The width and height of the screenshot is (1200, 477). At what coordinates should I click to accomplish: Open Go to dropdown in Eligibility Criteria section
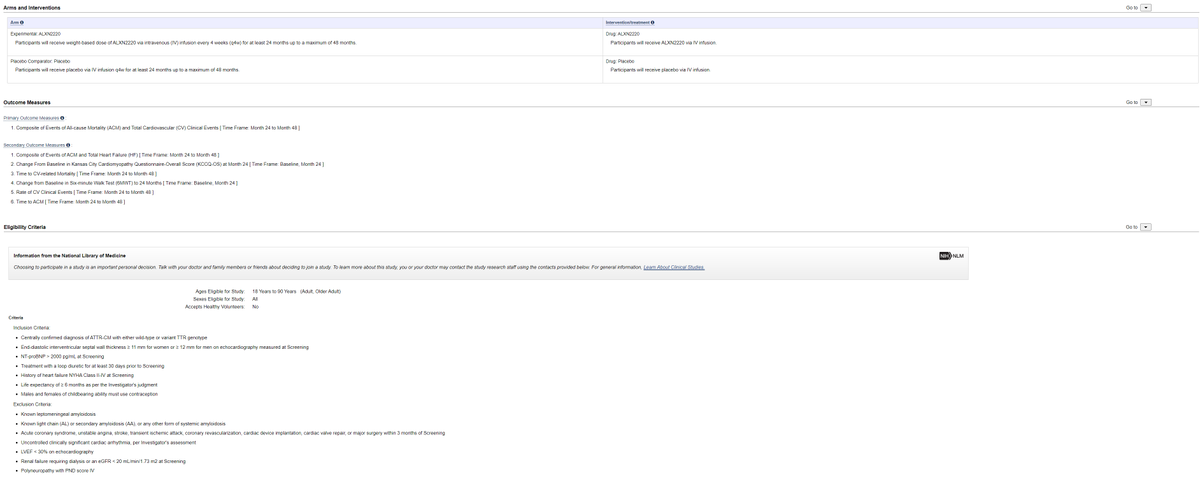(x=1146, y=227)
